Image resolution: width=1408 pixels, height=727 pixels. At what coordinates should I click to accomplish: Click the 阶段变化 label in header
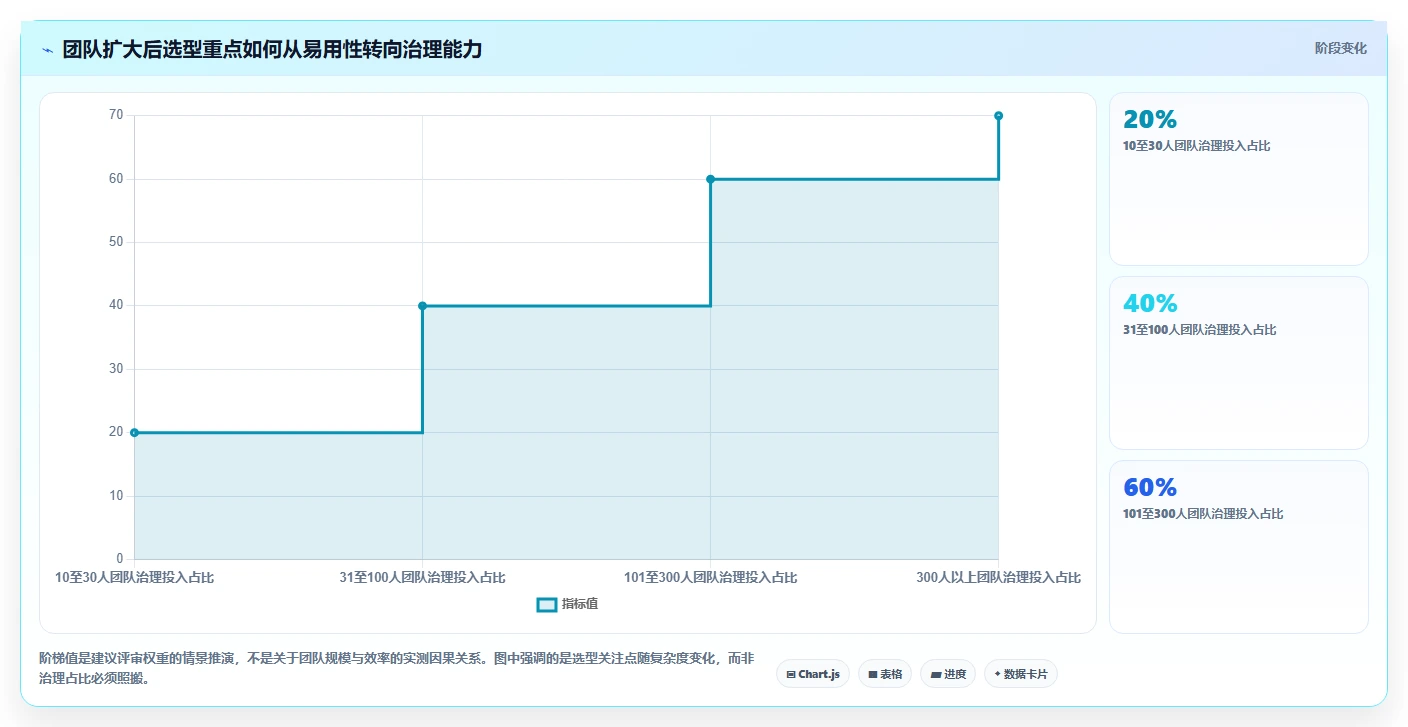[x=1340, y=48]
